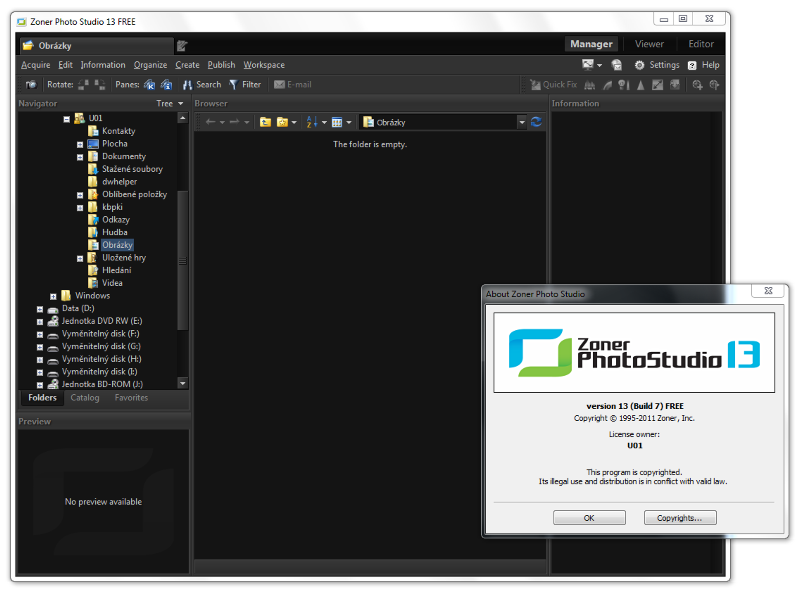Expand the Windows folder node
The height and width of the screenshot is (592, 800).
53,297
